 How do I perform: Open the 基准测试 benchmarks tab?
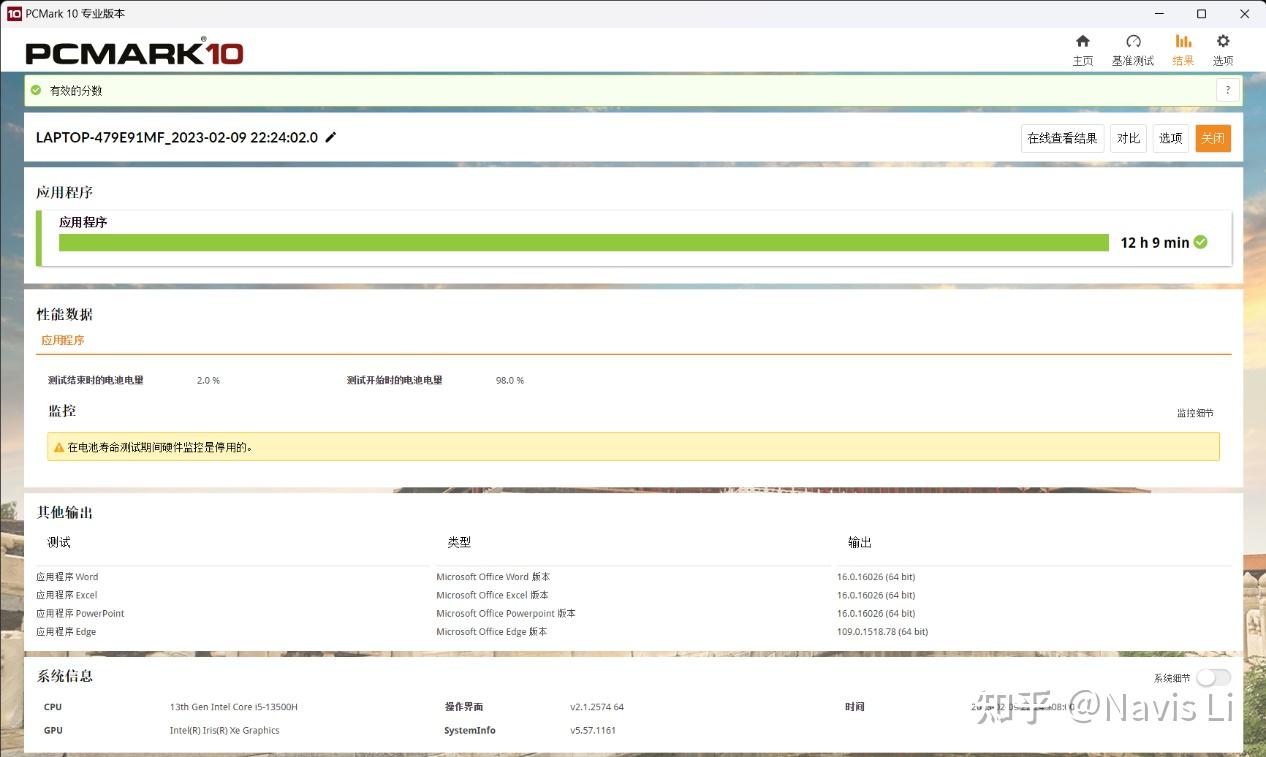(x=1132, y=49)
